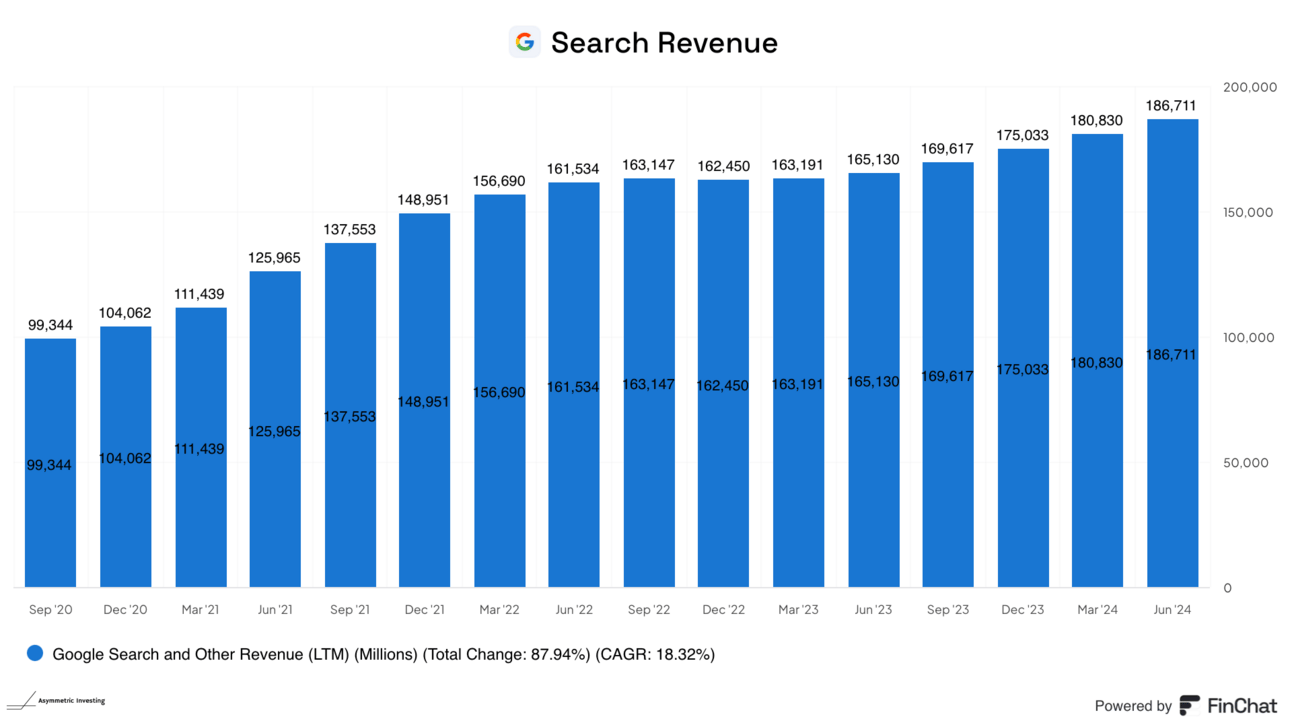Viewport: 1292px width, 727px height.
Task: Click the "Sep '21" x-axis label
Action: click(350, 609)
